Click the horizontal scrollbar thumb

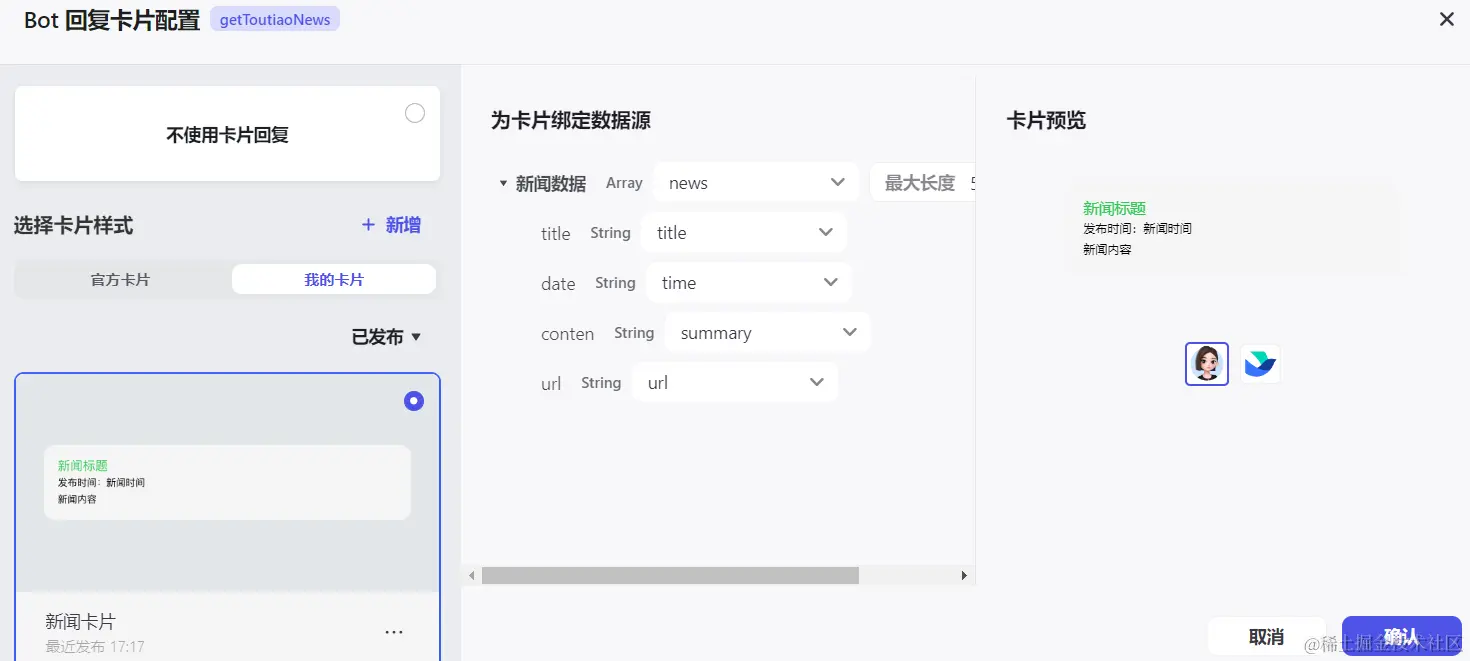point(670,575)
